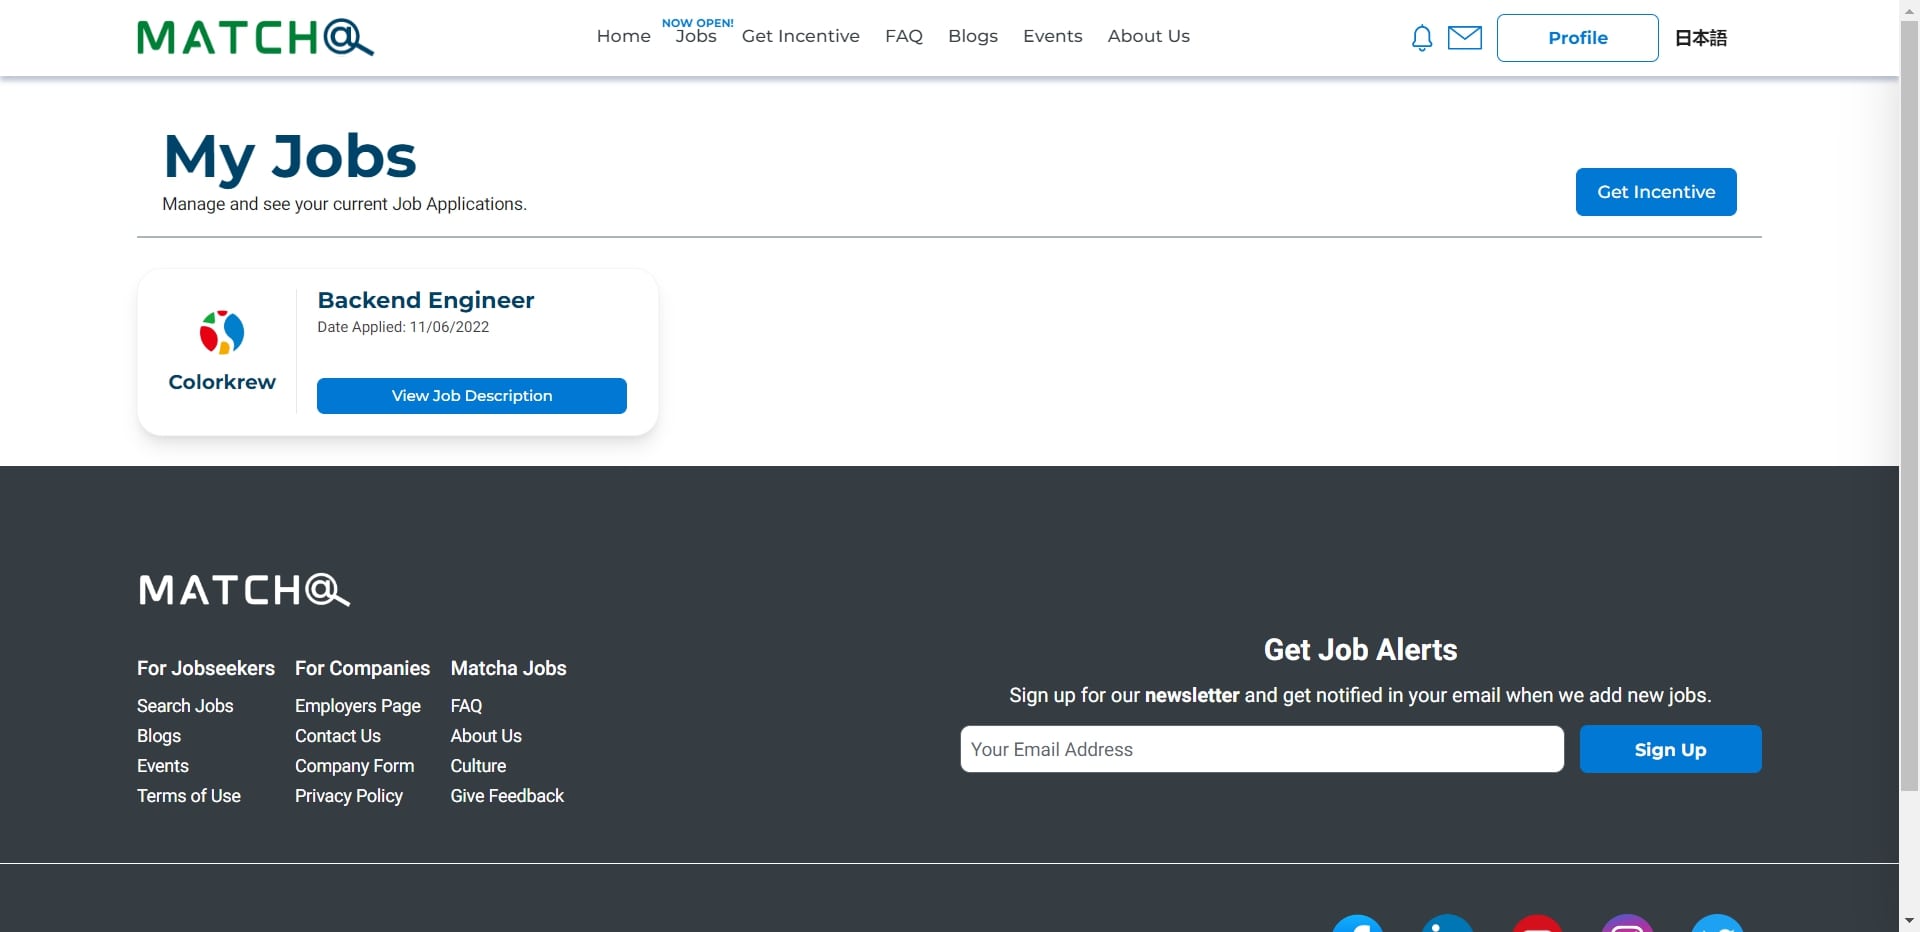Open the messages envelope icon
Viewport: 1920px width, 932px height.
tap(1465, 38)
